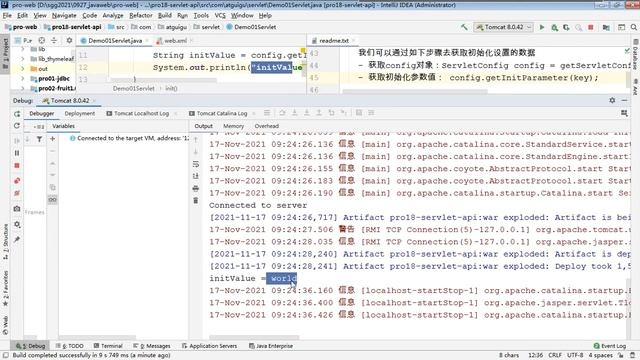Toggle Show watches in variables glasses icon

tap(53, 200)
